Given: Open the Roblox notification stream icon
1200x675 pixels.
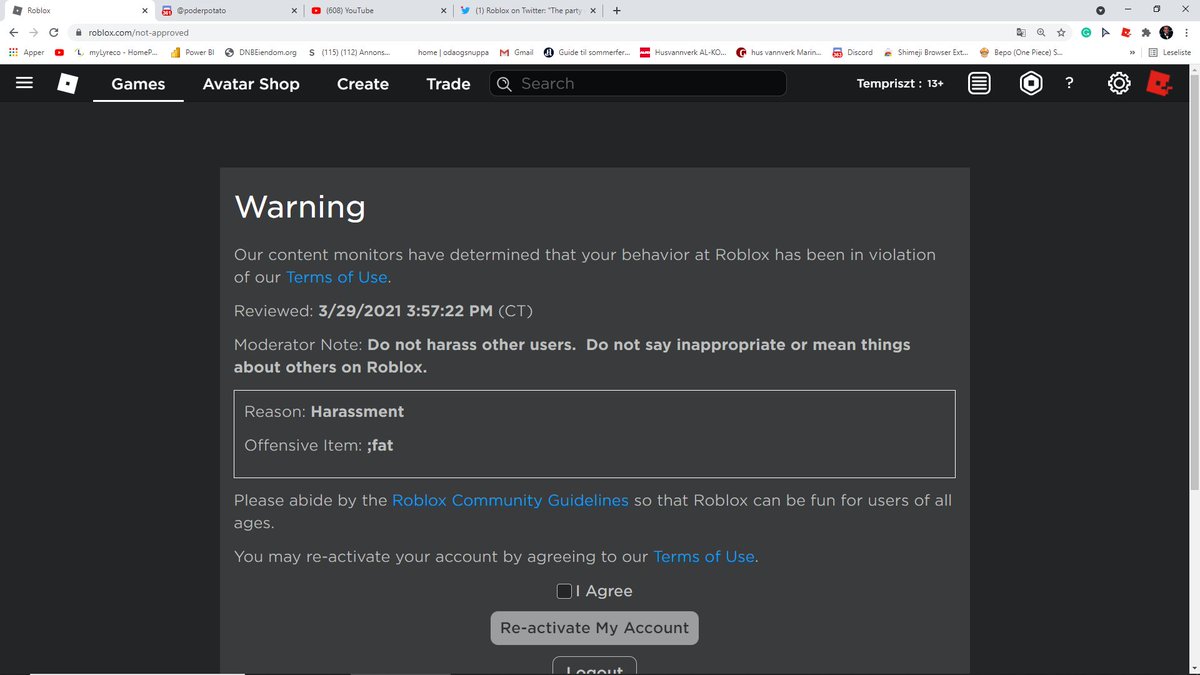Looking at the screenshot, I should 980,84.
